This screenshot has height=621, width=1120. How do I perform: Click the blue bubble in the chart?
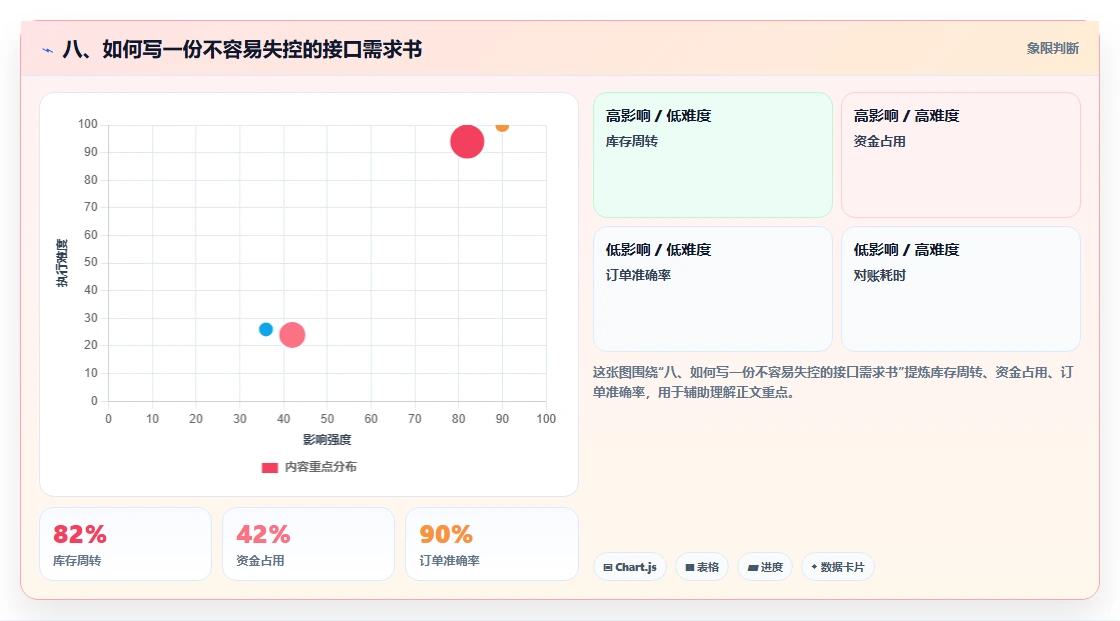[x=266, y=329]
